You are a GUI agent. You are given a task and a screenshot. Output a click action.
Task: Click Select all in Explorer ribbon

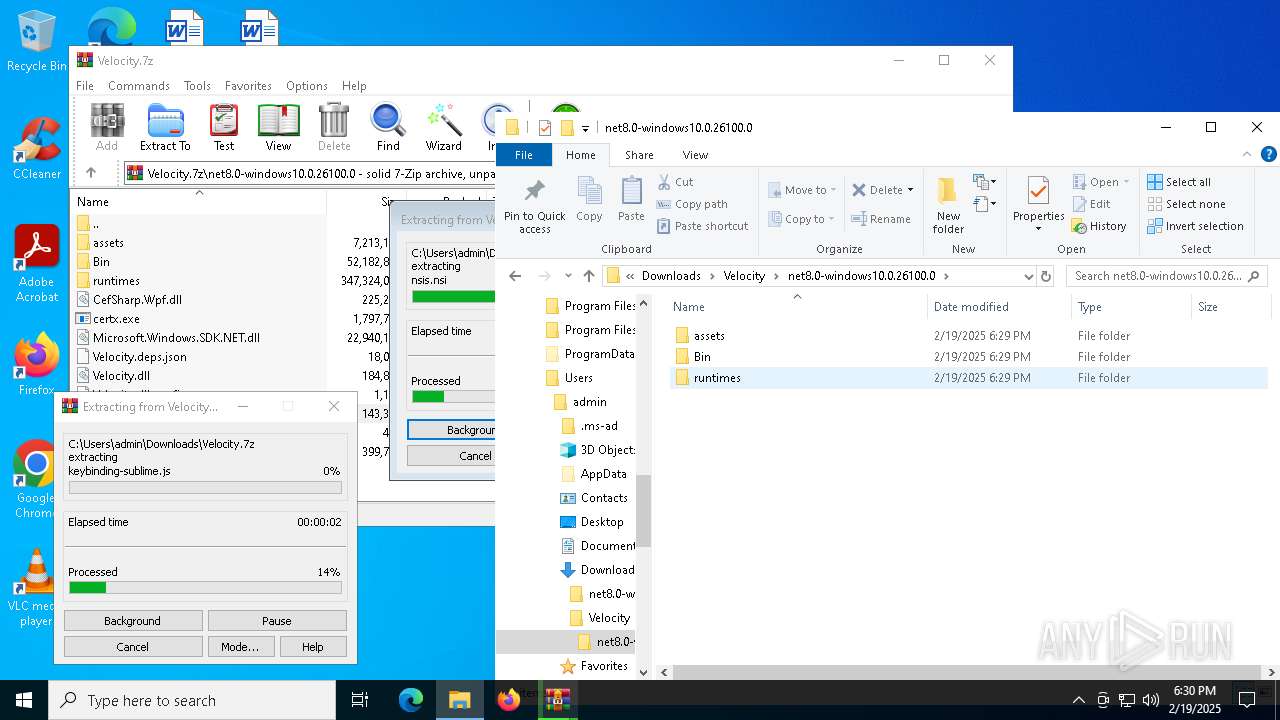tap(1179, 182)
